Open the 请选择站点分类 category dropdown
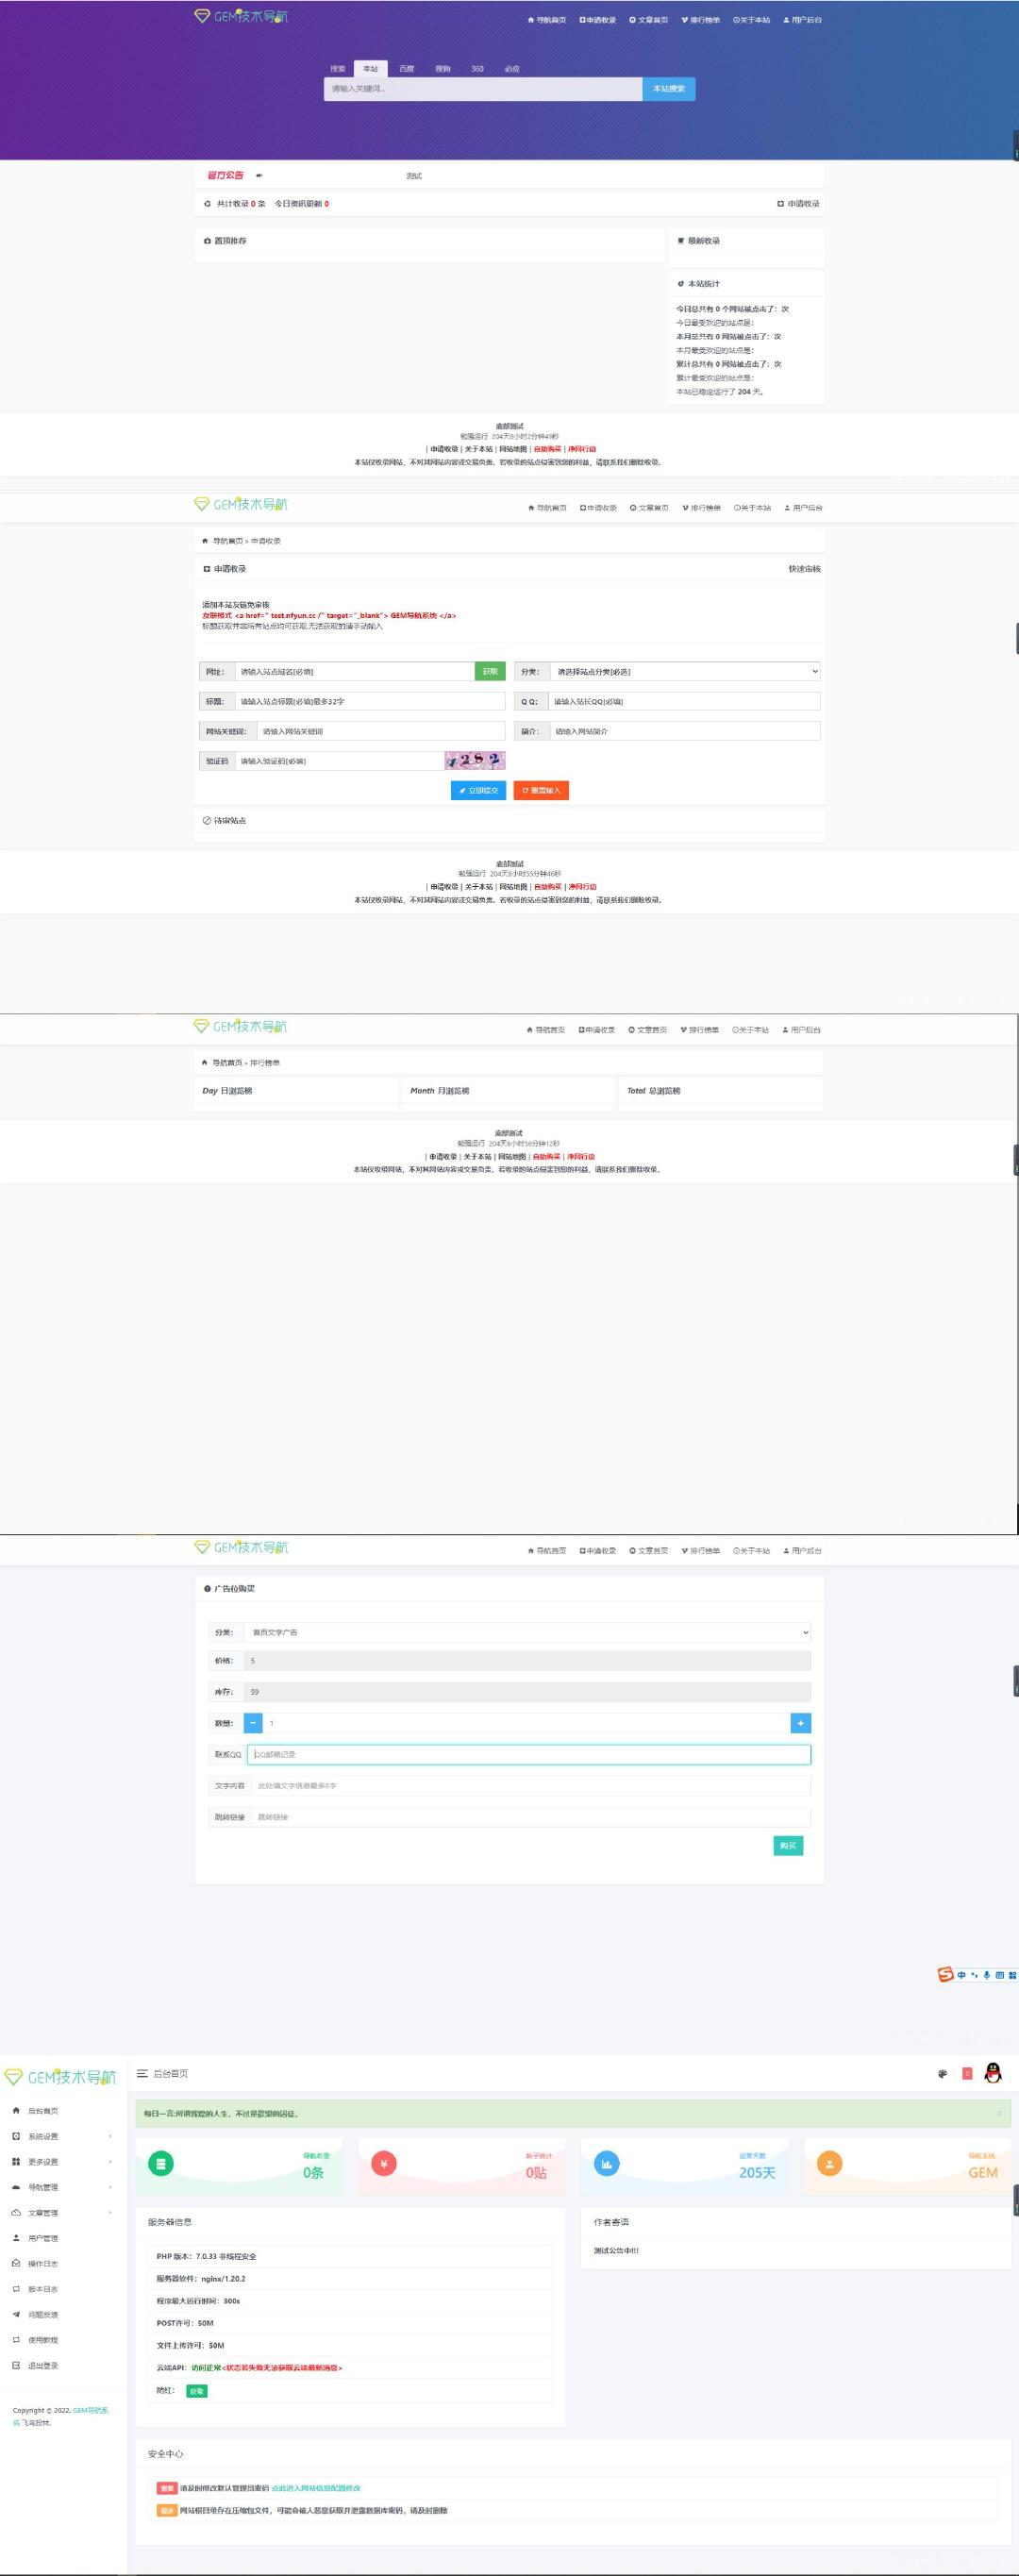 point(684,671)
